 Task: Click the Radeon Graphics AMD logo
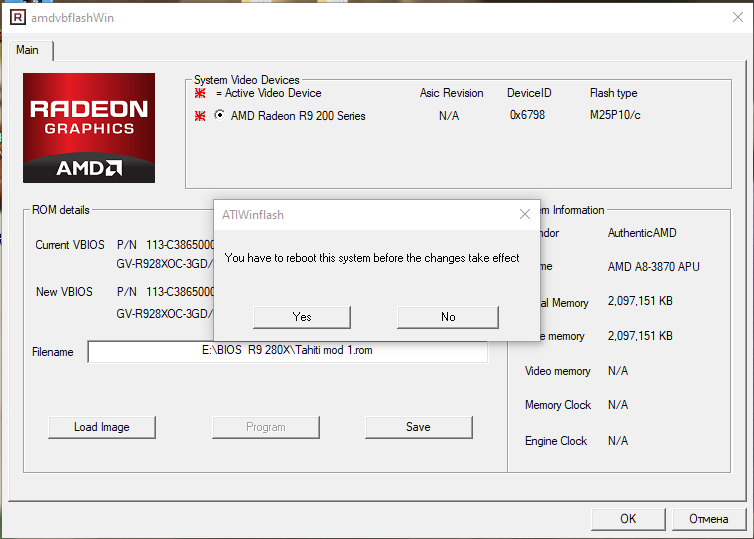(x=89, y=128)
